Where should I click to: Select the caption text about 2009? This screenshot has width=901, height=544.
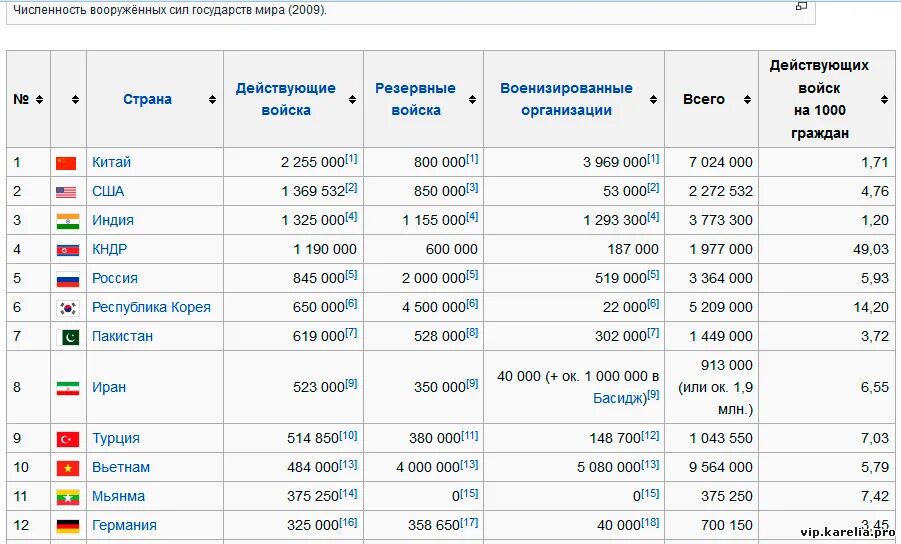170,10
